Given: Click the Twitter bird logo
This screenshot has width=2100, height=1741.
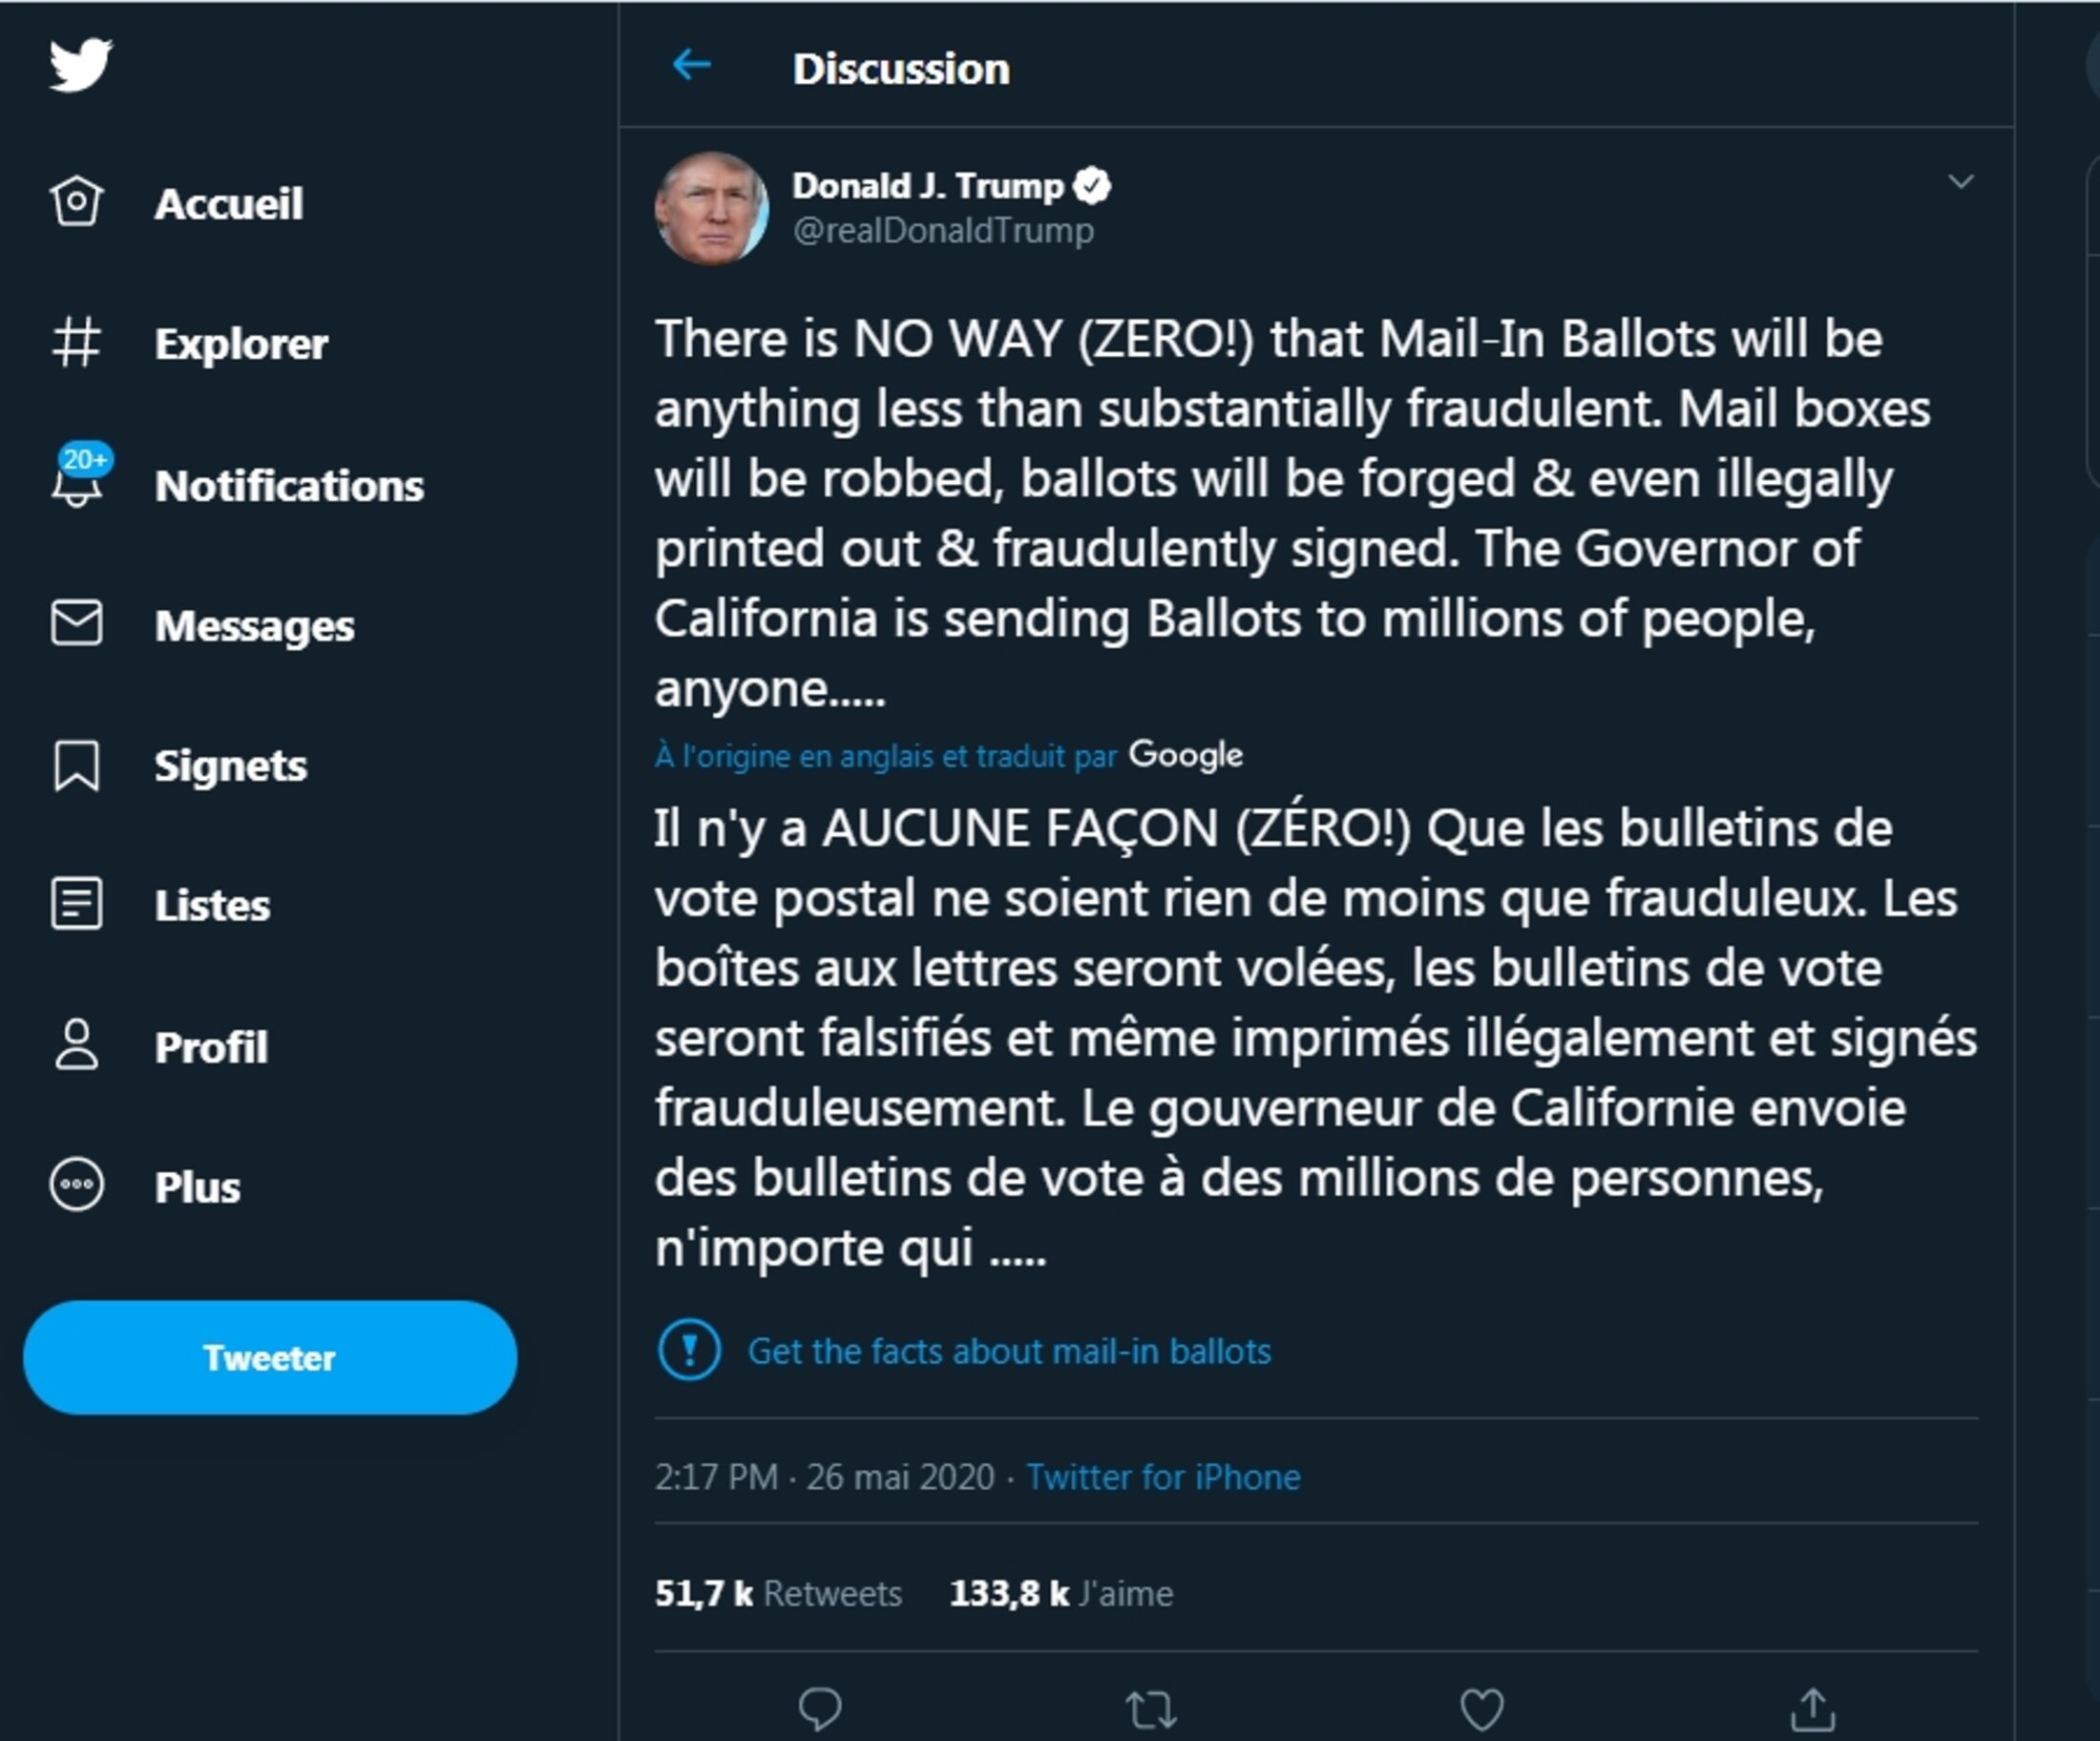Looking at the screenshot, I should click(81, 64).
